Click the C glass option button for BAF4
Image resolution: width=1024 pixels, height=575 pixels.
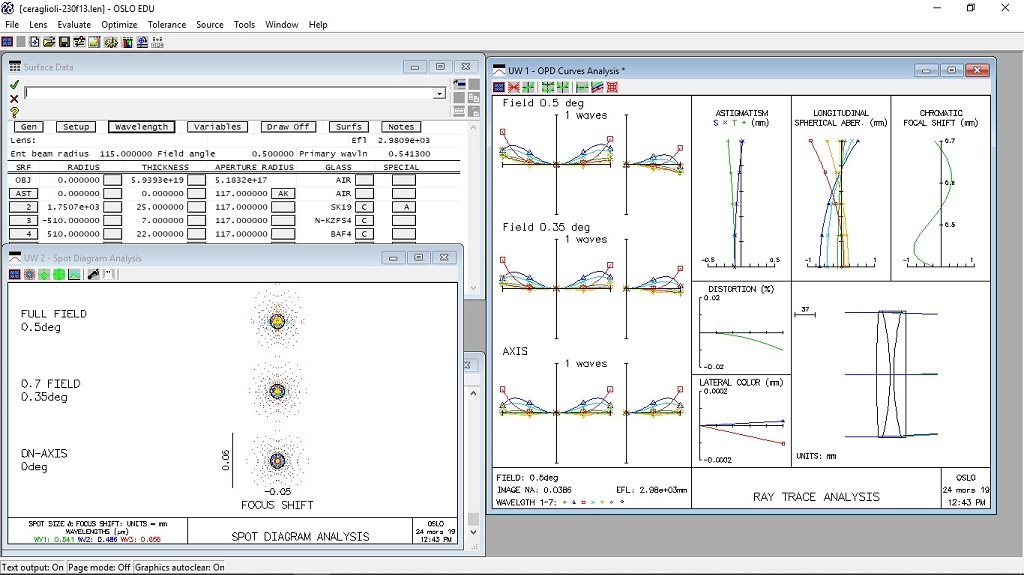click(364, 234)
